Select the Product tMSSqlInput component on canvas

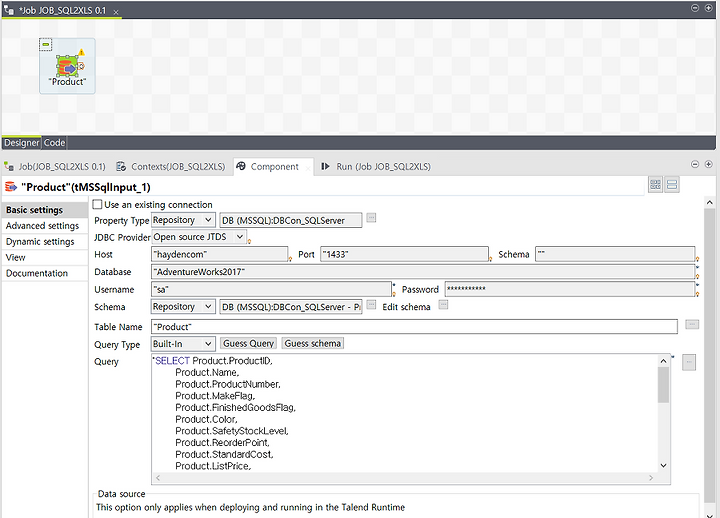point(68,66)
